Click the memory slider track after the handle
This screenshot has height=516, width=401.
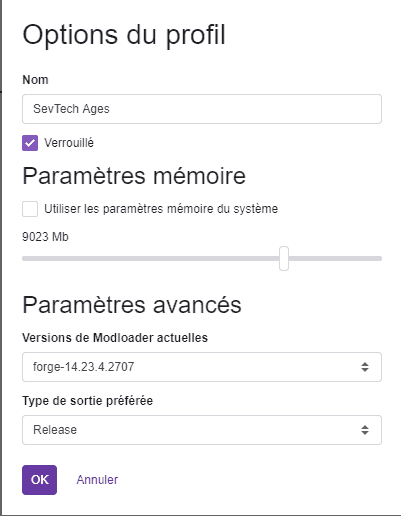[x=335, y=258]
